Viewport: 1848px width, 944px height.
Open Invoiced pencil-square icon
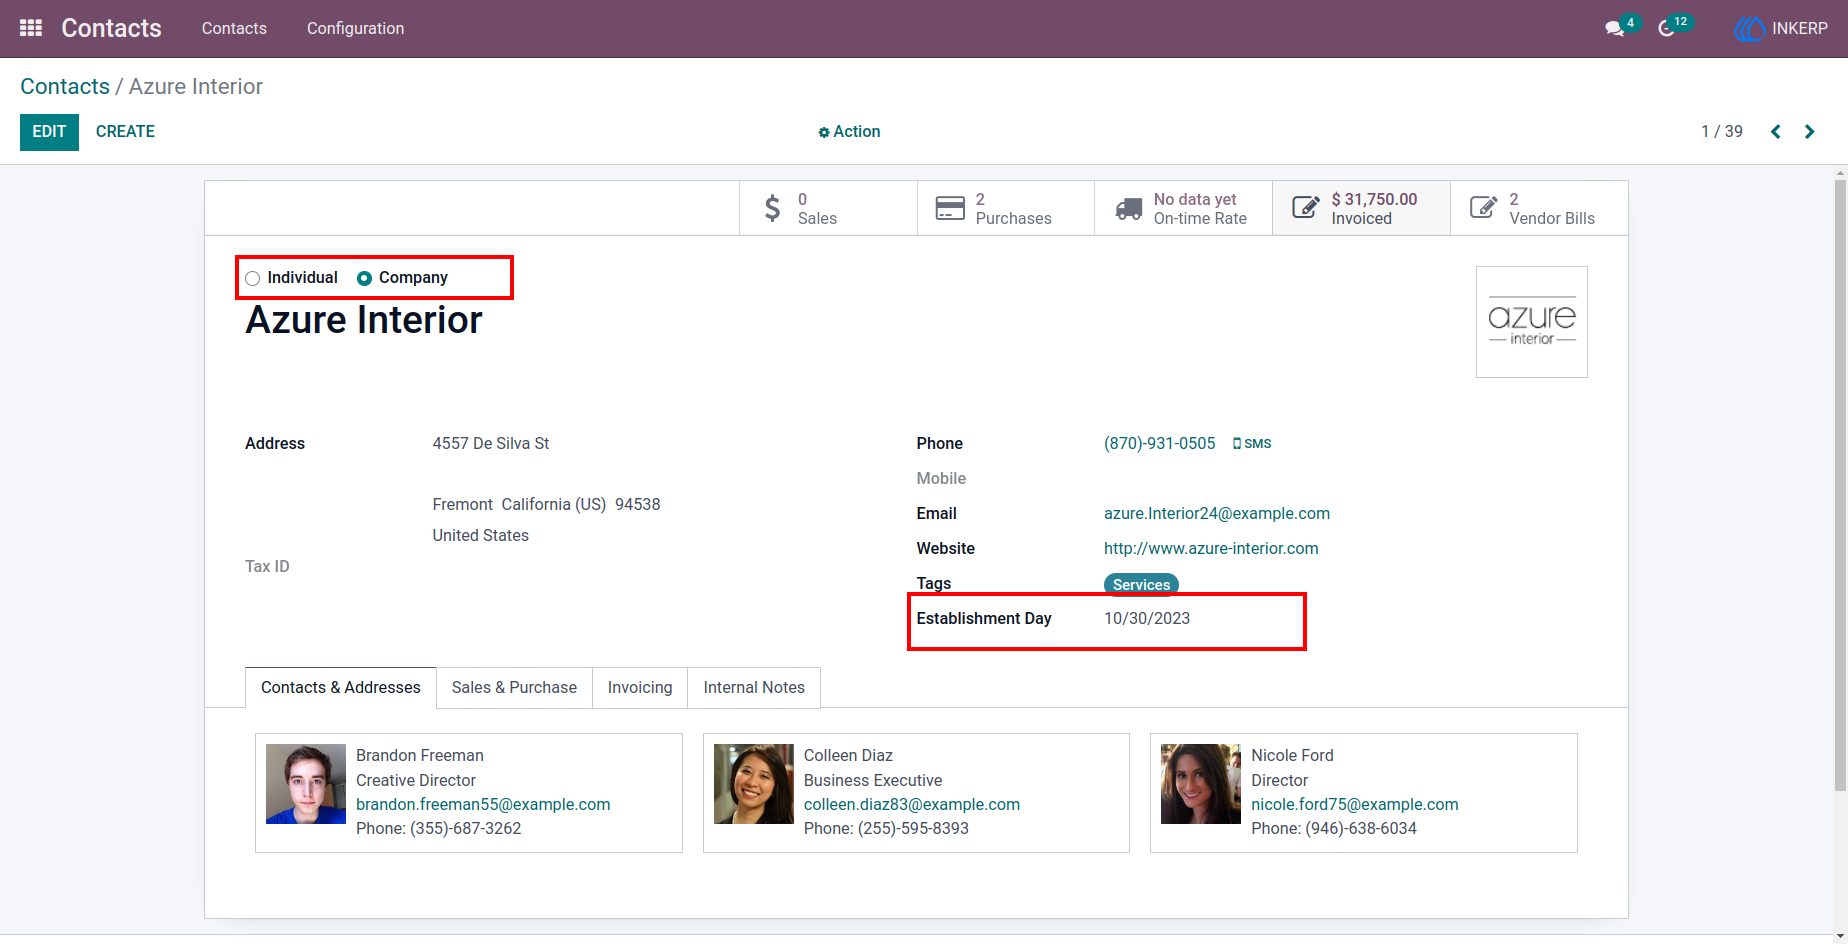click(x=1305, y=207)
